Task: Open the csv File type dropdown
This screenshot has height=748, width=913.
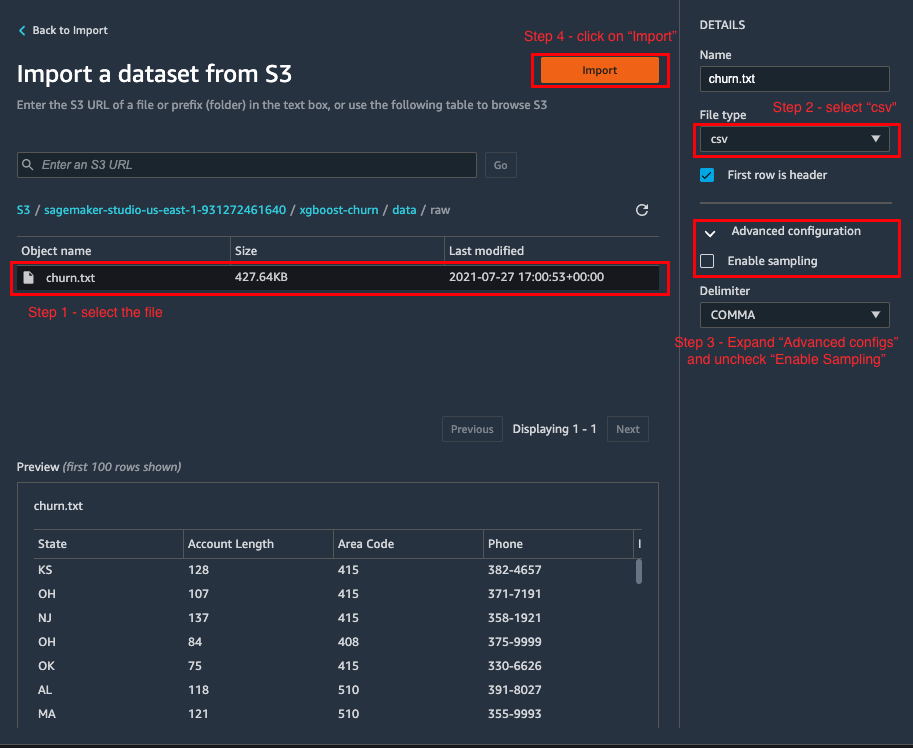Action: 794,139
